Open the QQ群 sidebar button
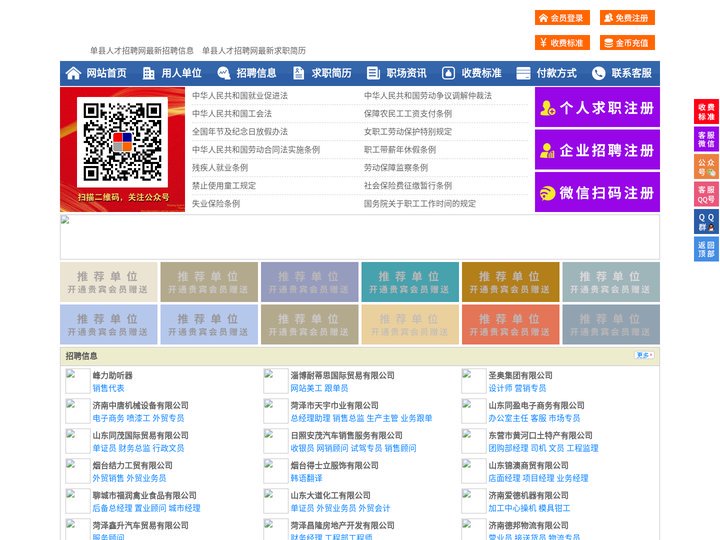Image resolution: width=720 pixels, height=540 pixels. pyautogui.click(x=706, y=222)
